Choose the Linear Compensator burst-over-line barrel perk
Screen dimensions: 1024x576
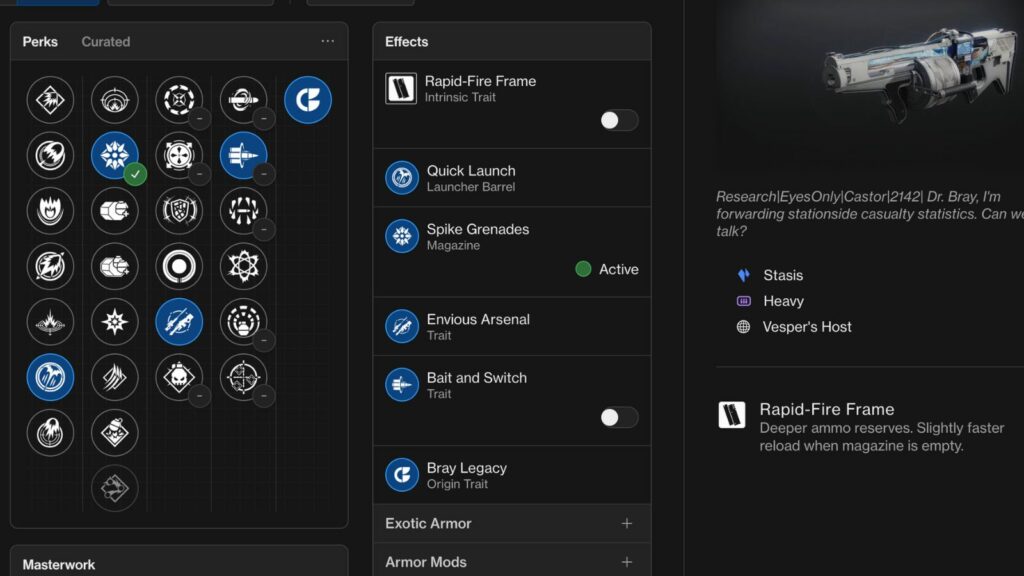pos(50,321)
